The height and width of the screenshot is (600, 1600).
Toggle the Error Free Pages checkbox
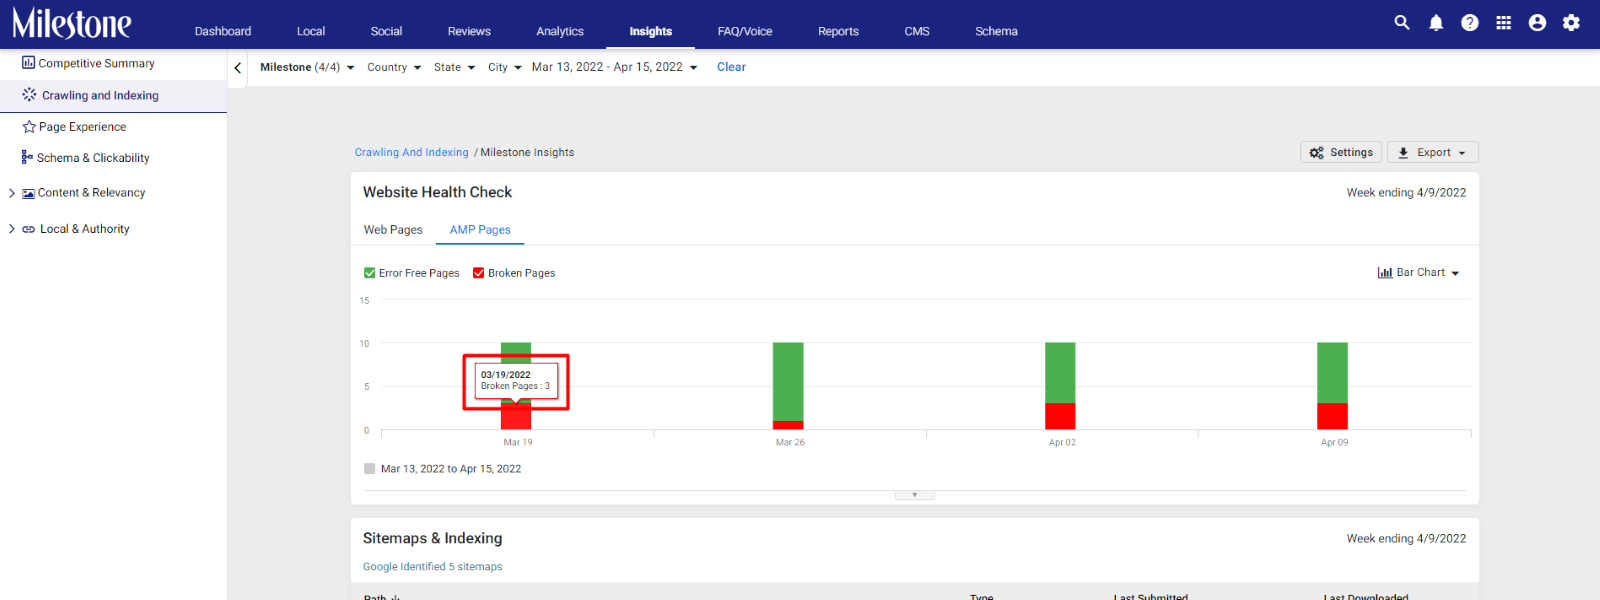(x=369, y=272)
